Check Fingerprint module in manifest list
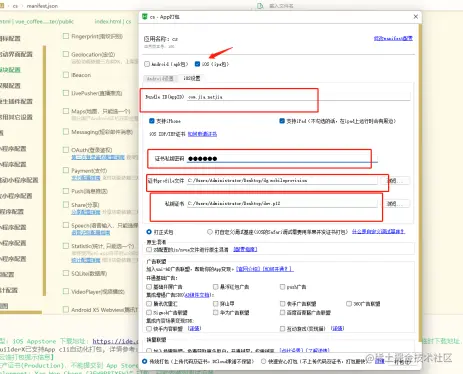Viewport: 463px width, 374px height. pos(66,36)
